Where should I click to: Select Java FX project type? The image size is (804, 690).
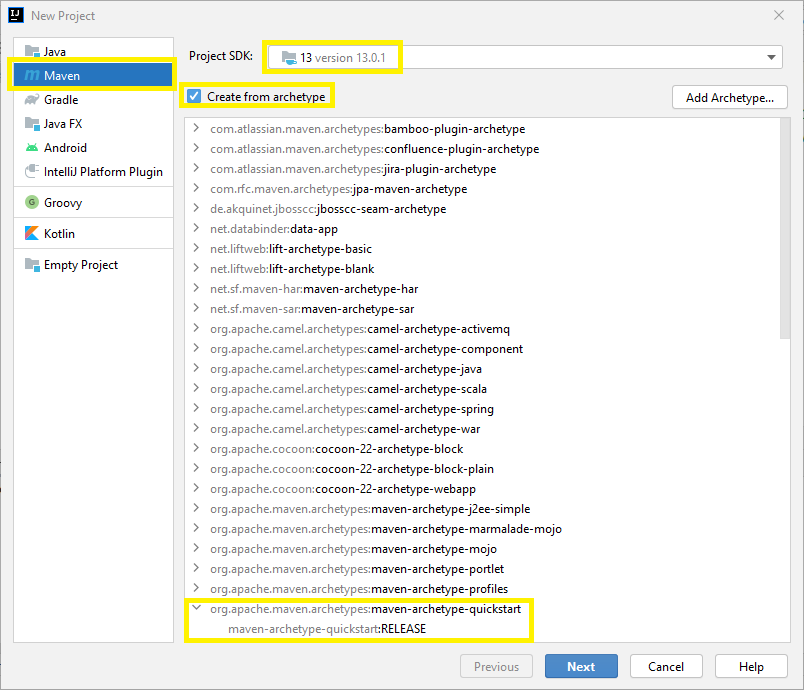[93, 124]
